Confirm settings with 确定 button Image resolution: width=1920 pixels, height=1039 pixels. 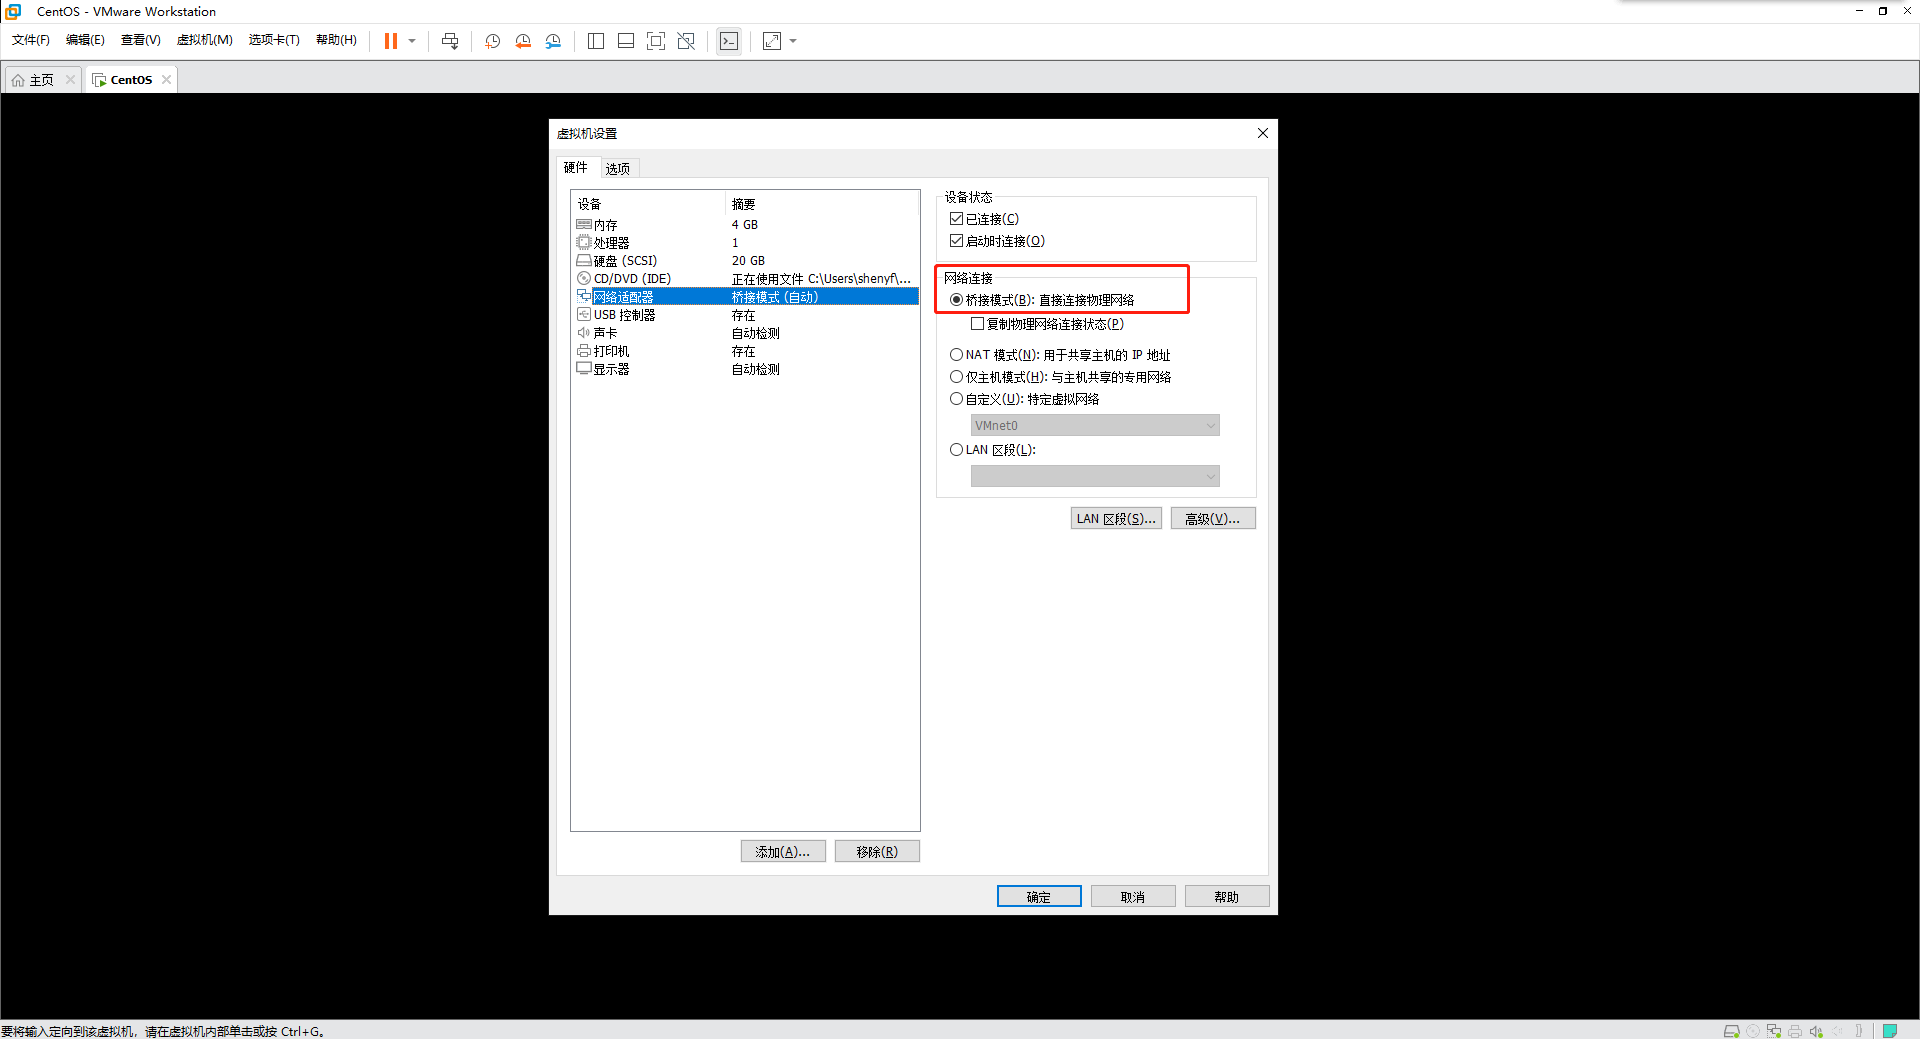point(1038,896)
